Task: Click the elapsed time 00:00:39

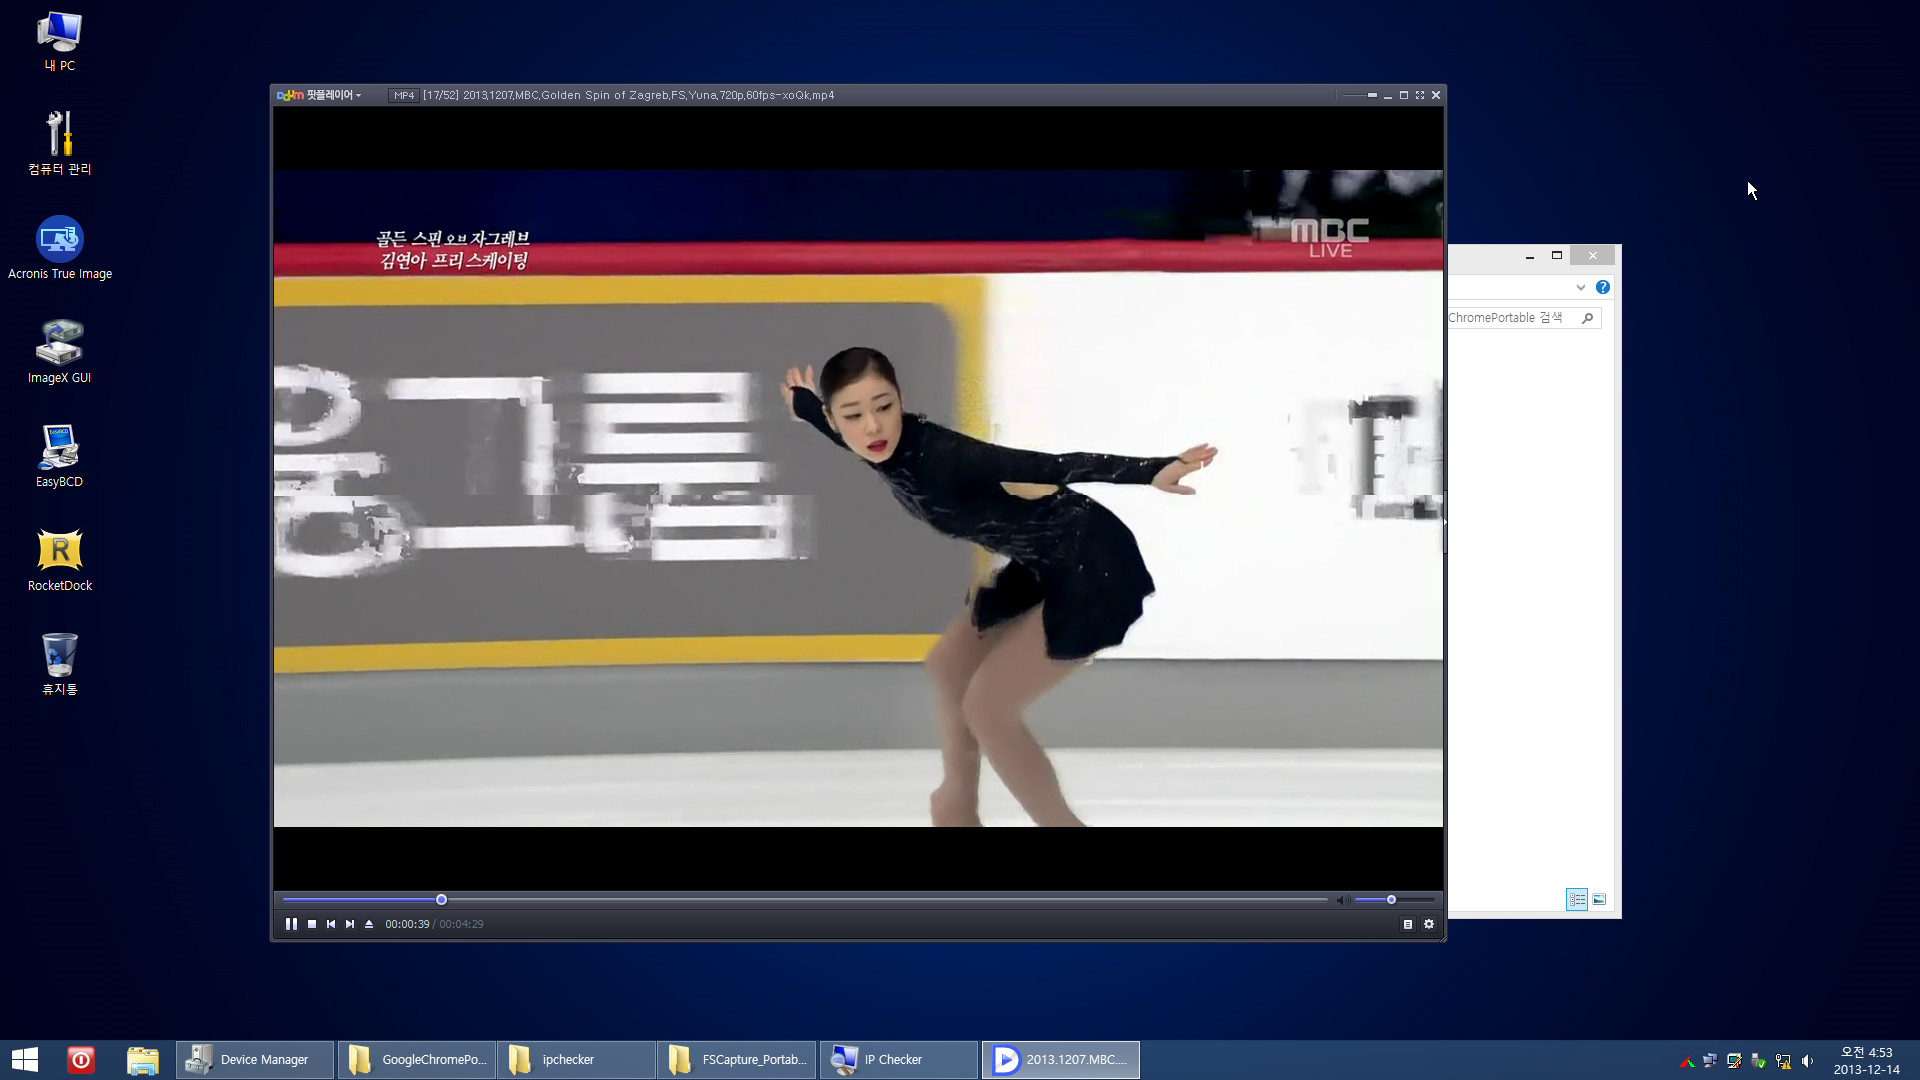Action: click(407, 924)
